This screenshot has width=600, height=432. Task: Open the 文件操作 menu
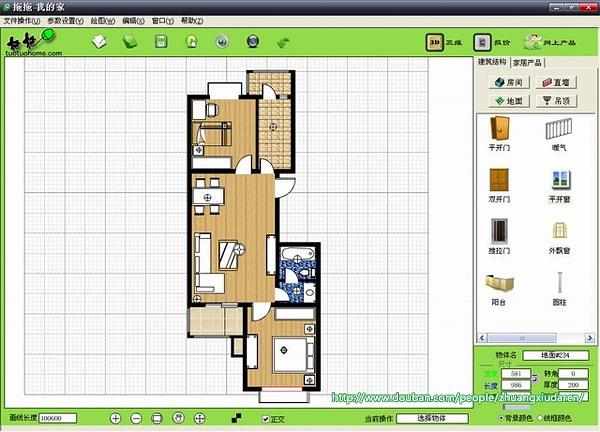coord(22,20)
